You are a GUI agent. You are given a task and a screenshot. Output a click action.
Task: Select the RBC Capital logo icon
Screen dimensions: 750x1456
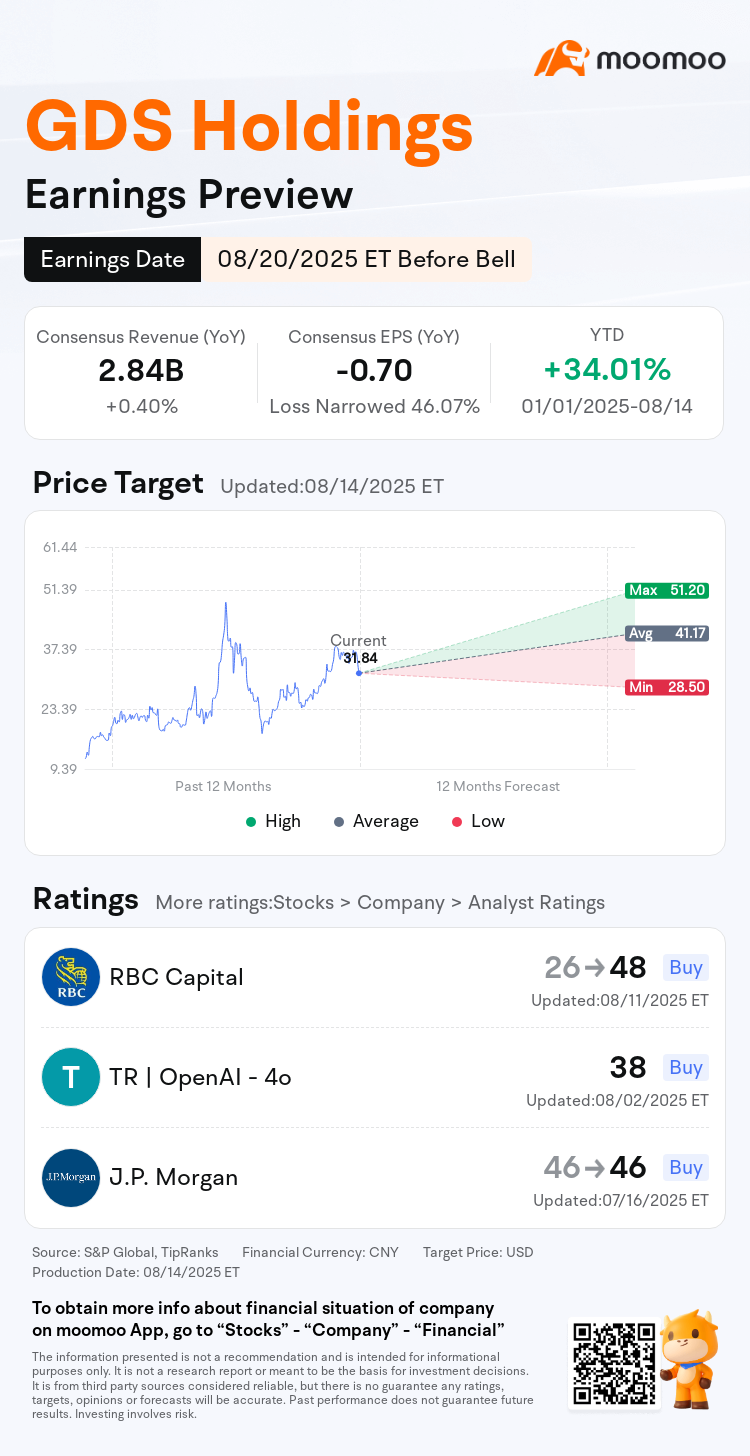point(71,977)
